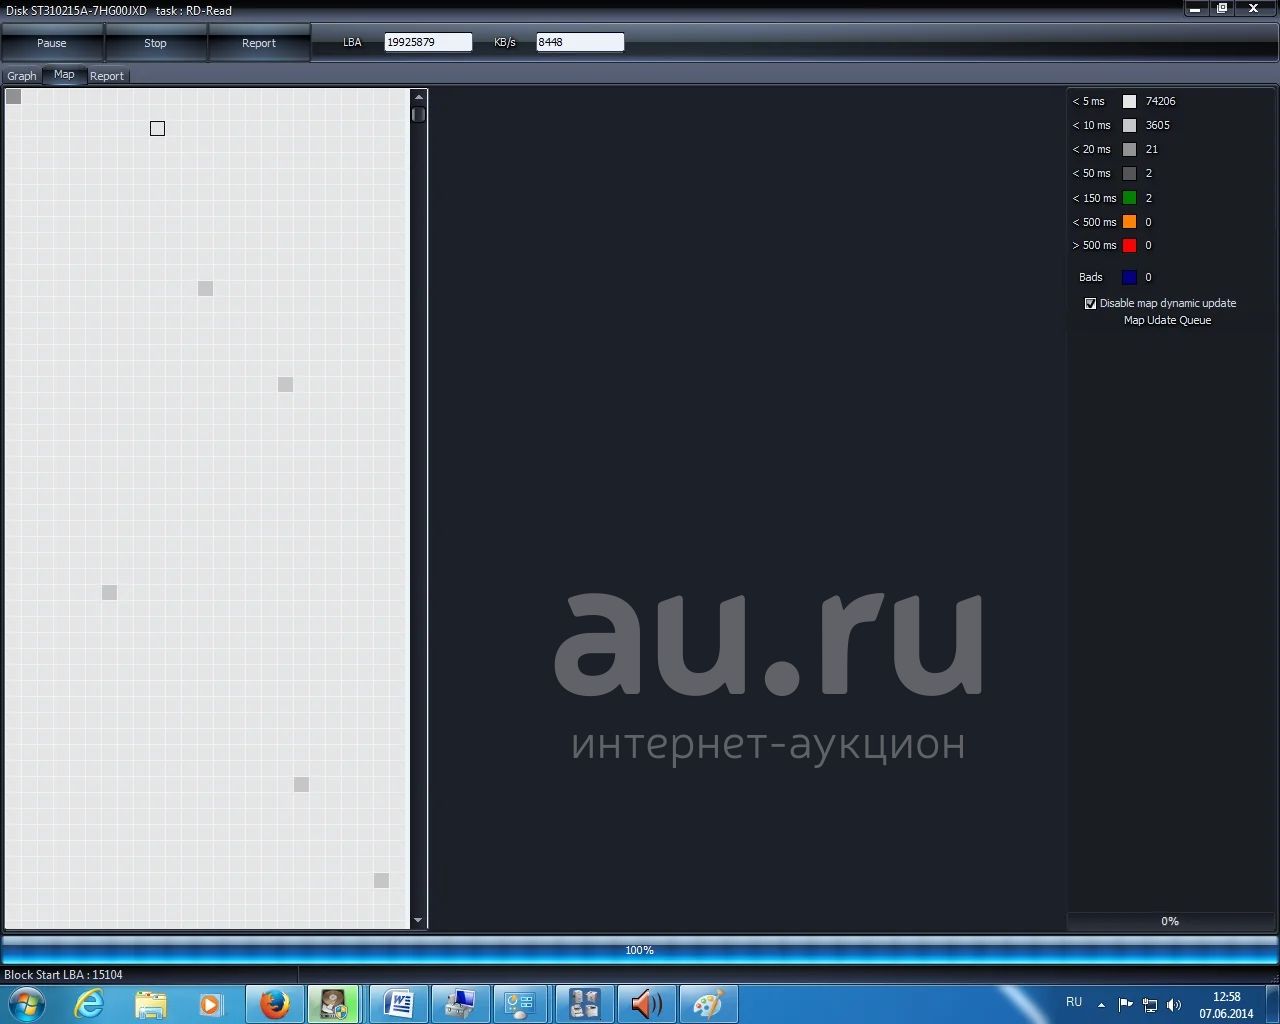
Task: Click the <20 ms gray swatch
Action: click(x=1129, y=149)
